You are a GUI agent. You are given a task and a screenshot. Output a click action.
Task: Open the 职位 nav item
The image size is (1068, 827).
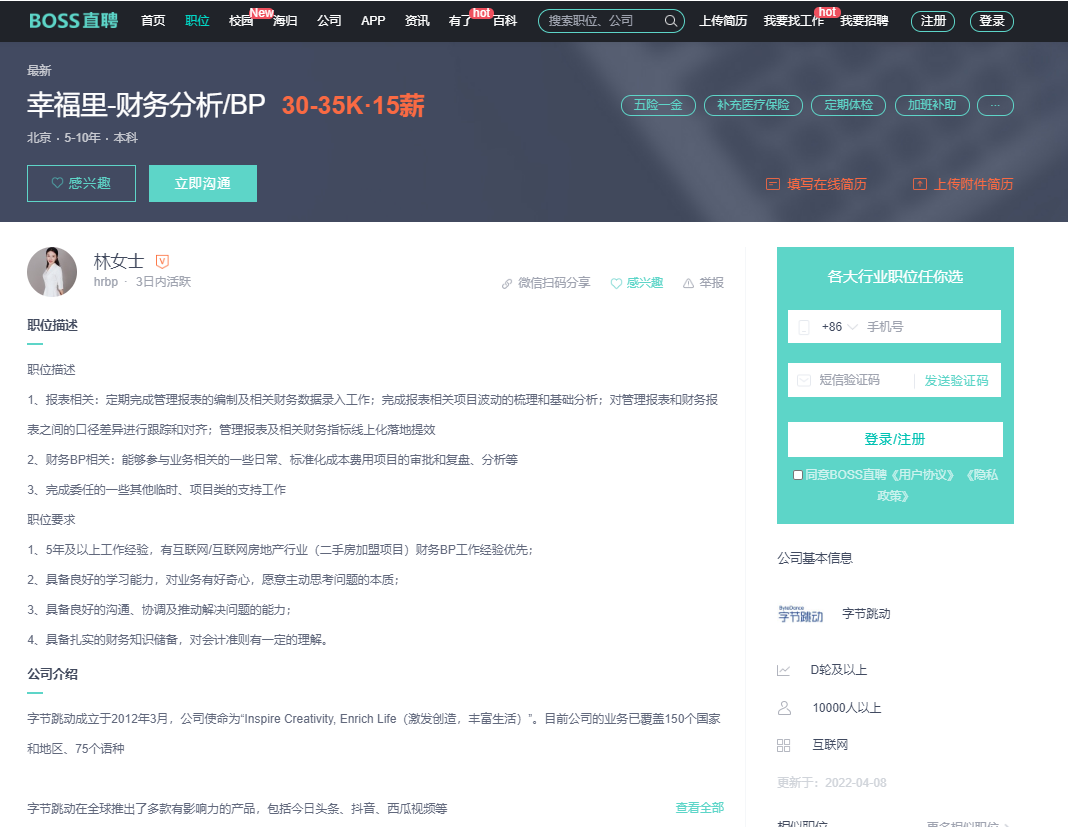198,21
